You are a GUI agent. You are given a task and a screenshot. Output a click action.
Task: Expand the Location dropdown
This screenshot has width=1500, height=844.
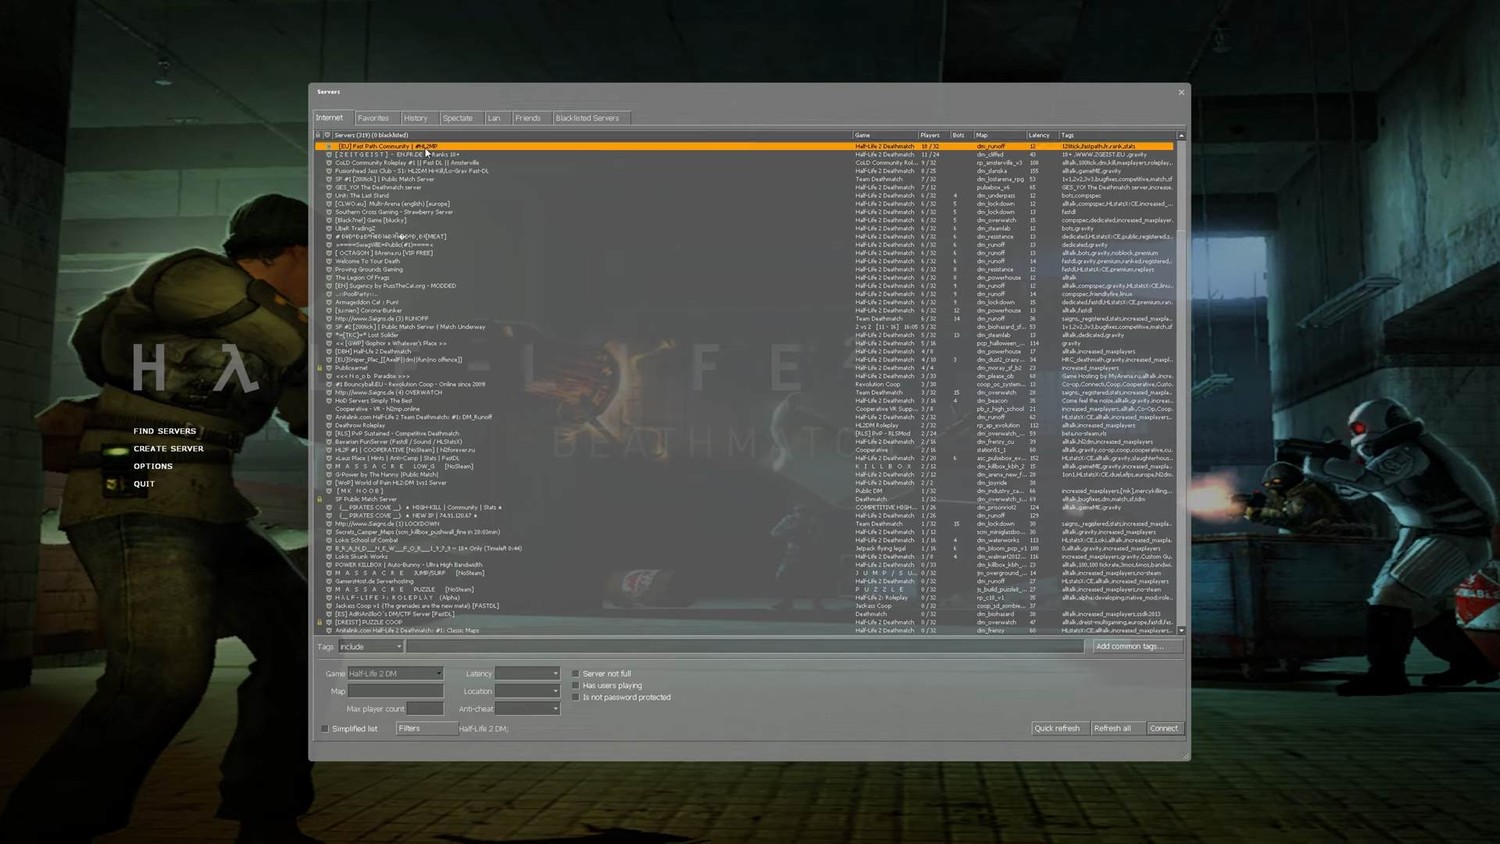[x=527, y=691]
